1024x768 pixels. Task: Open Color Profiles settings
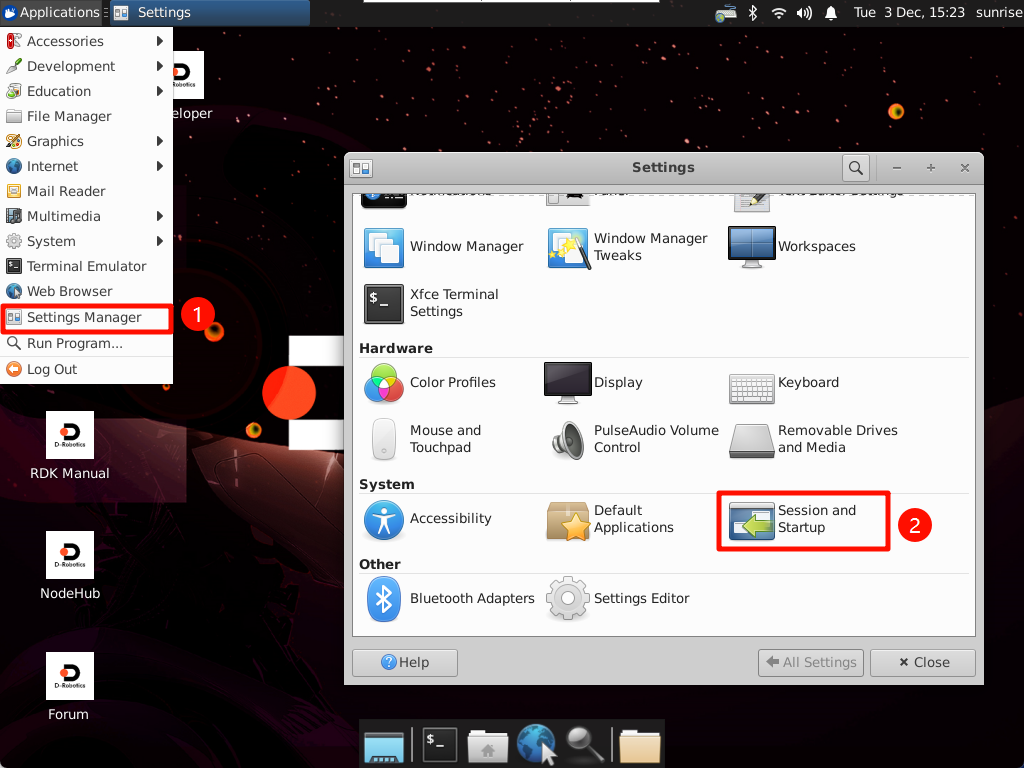click(430, 383)
